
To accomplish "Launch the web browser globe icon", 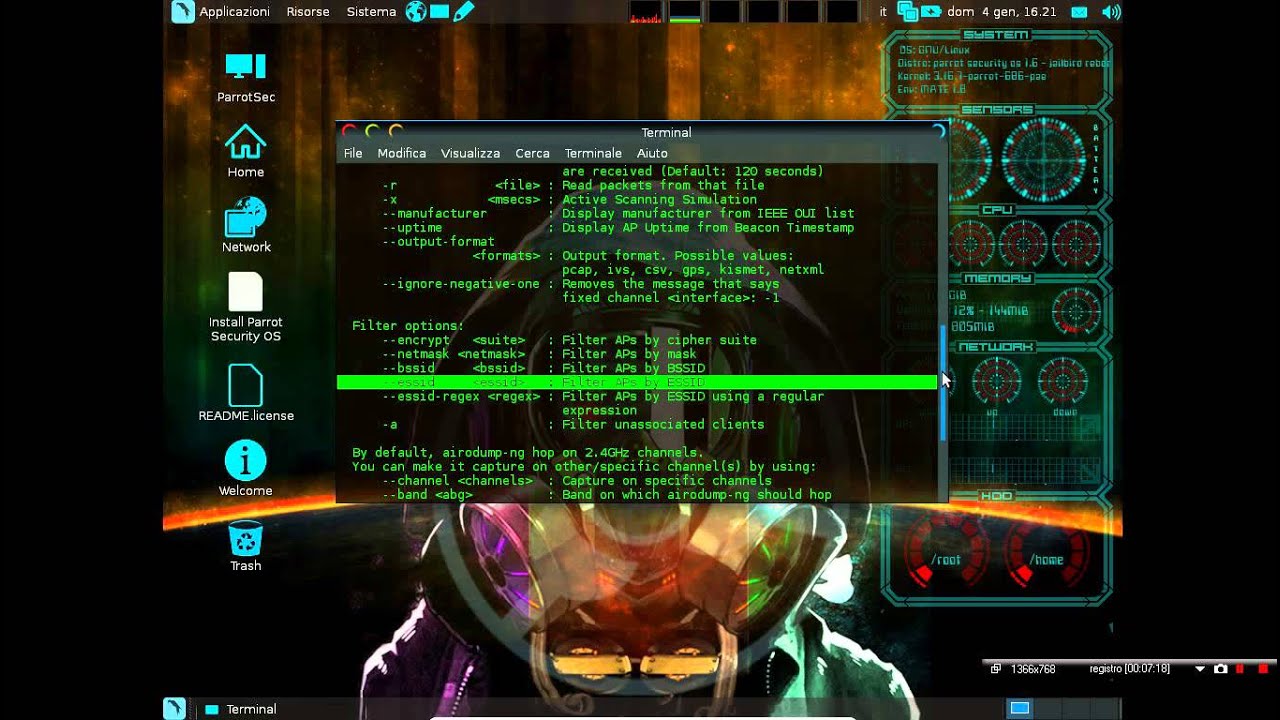I will click(416, 12).
